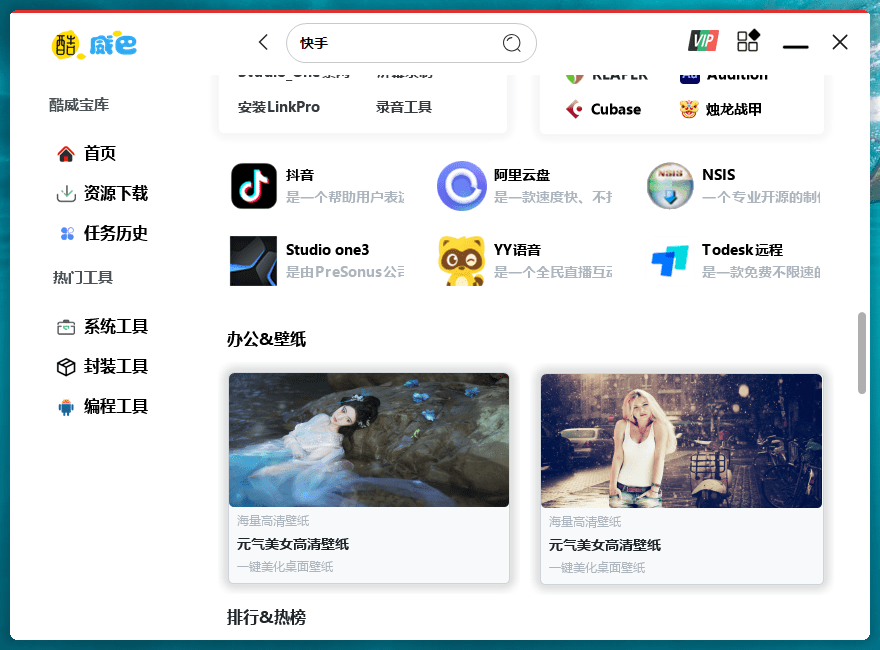Click 元气美女高清壁纸 under the first wallpaper
The image size is (880, 650).
[x=292, y=544]
